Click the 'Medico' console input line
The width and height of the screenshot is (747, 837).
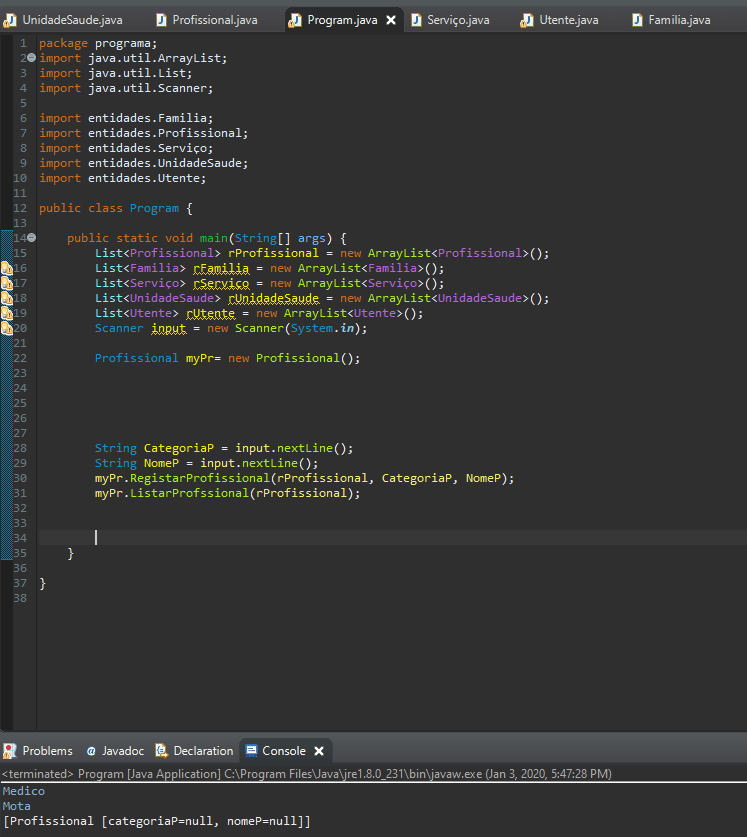23,791
